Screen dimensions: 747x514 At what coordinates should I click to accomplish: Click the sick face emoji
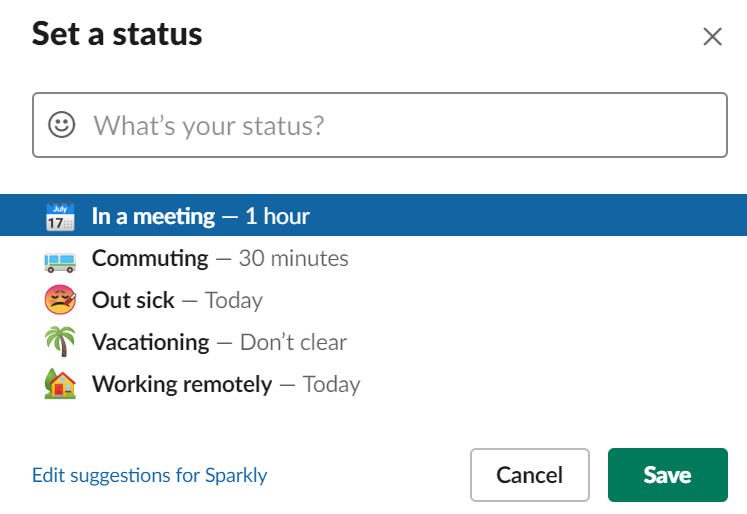60,300
